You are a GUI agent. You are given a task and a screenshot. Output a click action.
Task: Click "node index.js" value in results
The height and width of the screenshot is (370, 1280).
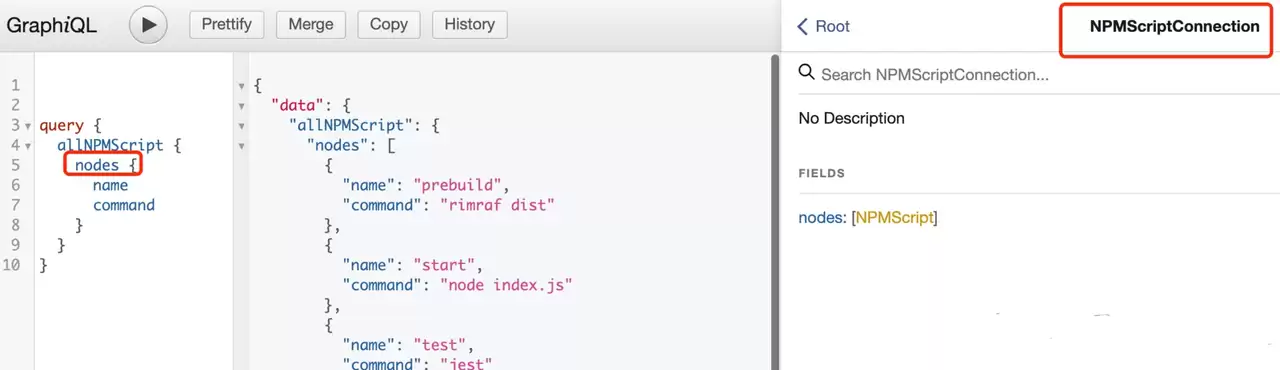(x=506, y=285)
